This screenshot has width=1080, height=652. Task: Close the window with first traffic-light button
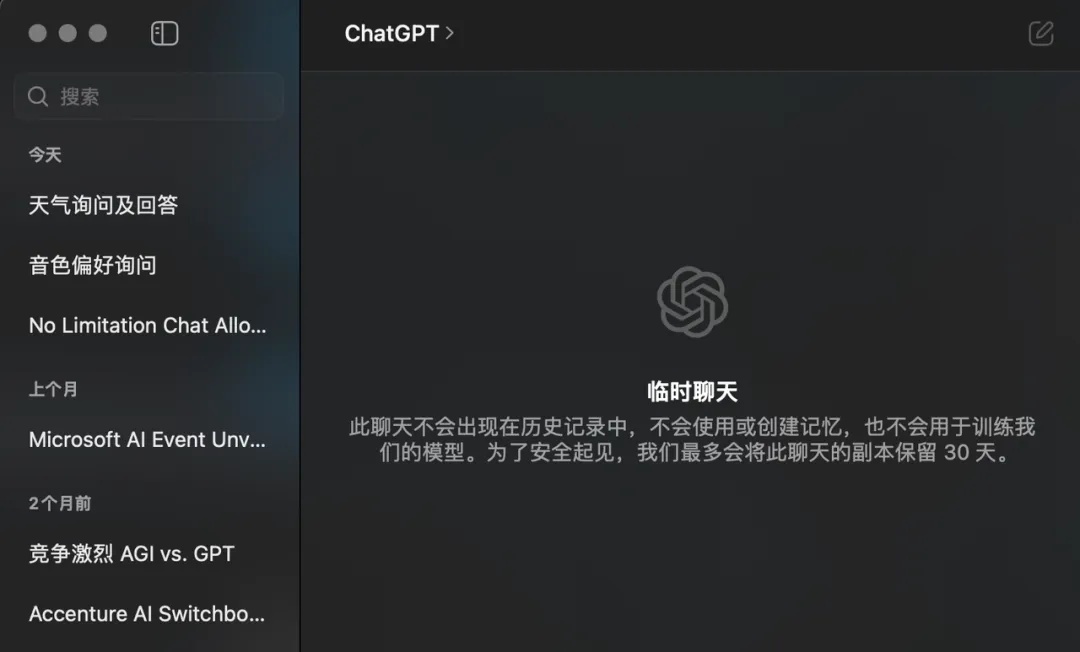coord(37,33)
